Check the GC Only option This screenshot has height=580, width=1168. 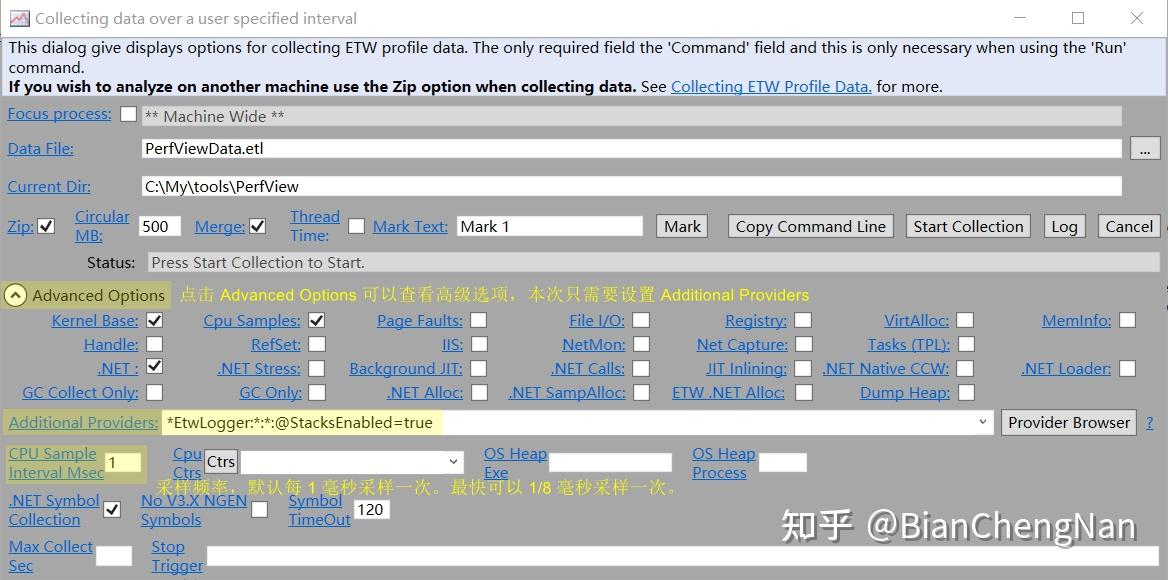click(x=316, y=392)
